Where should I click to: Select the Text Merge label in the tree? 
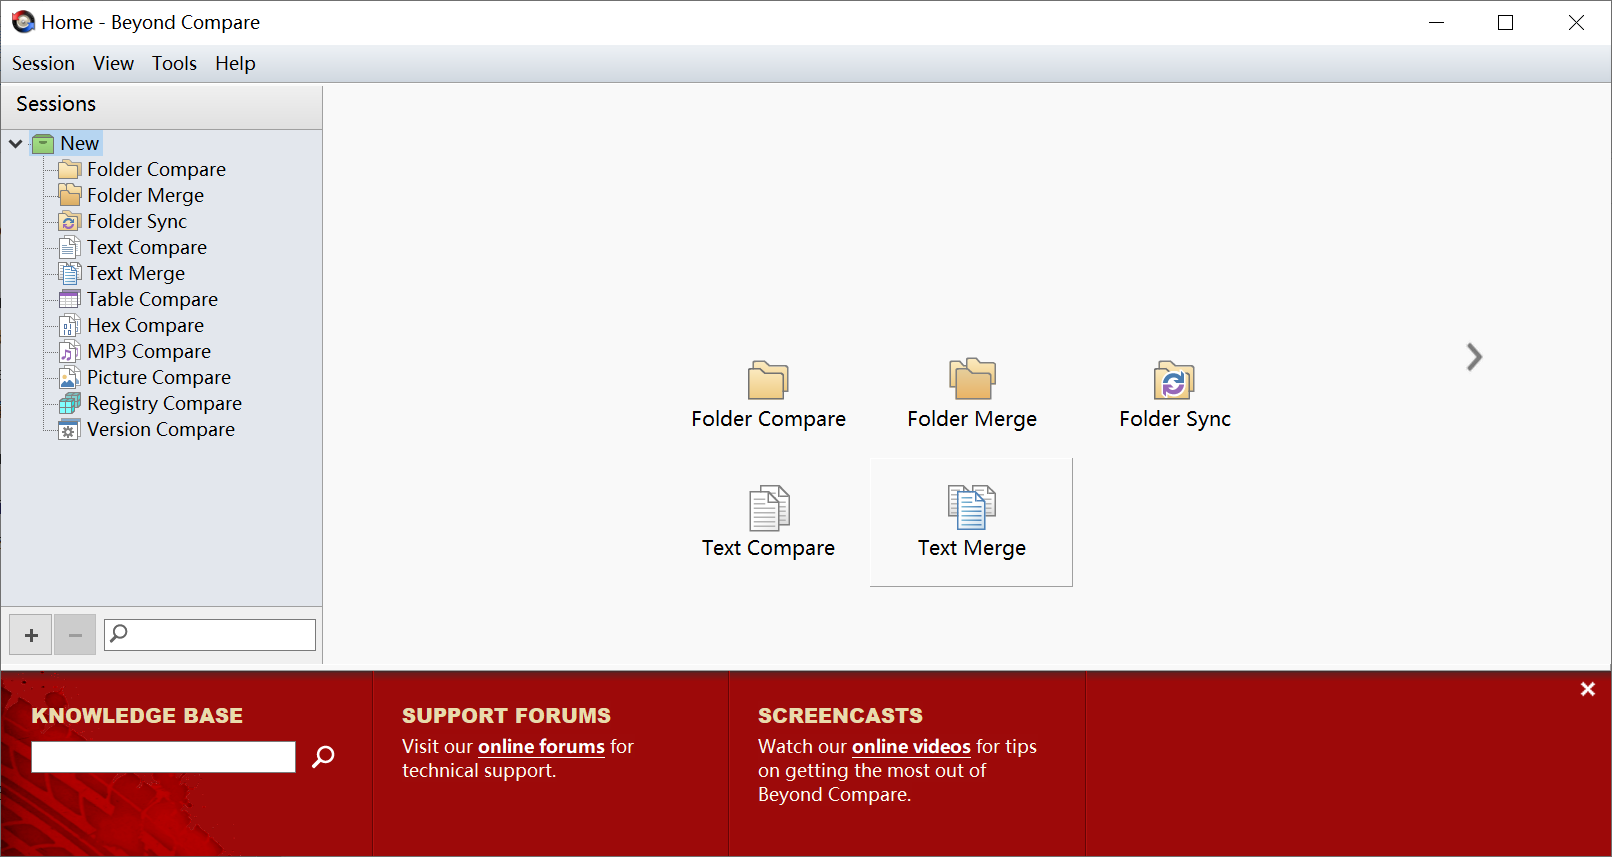(136, 273)
